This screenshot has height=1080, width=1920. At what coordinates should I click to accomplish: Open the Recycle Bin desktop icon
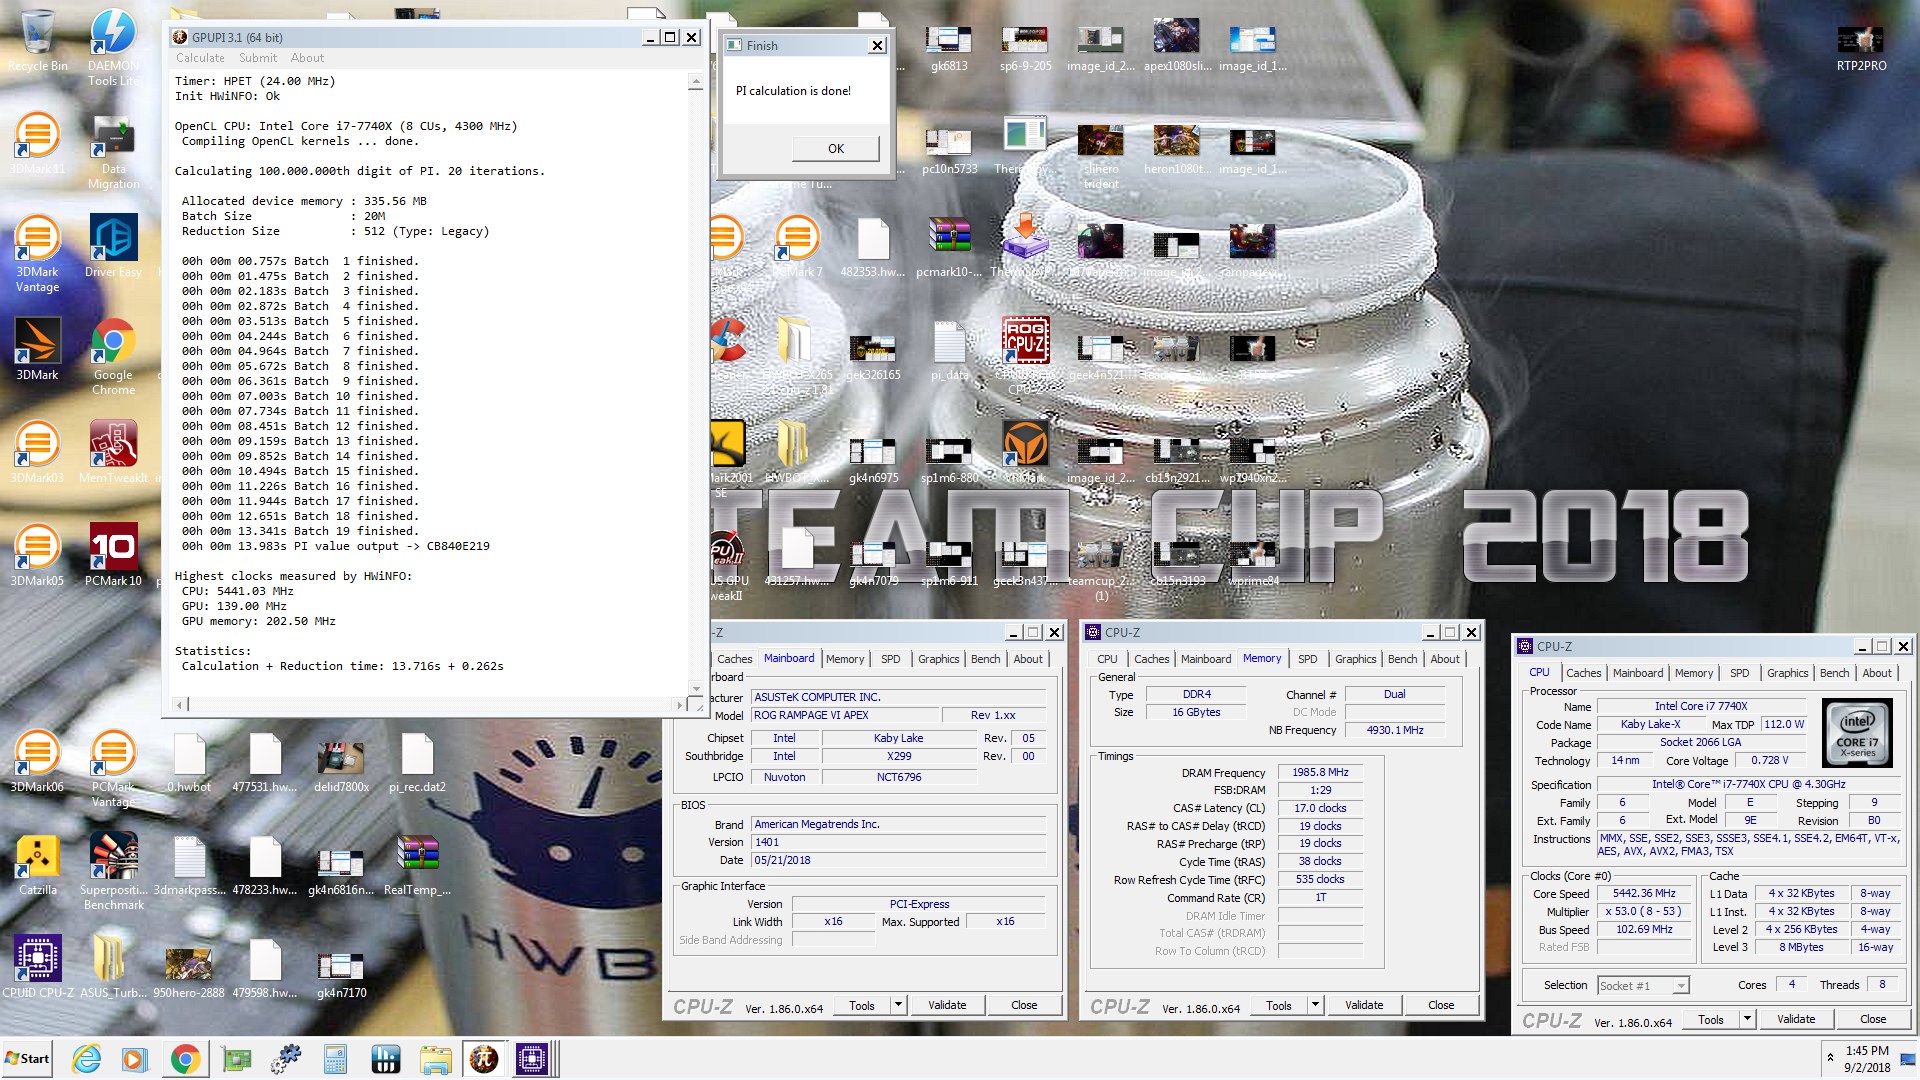[x=37, y=41]
